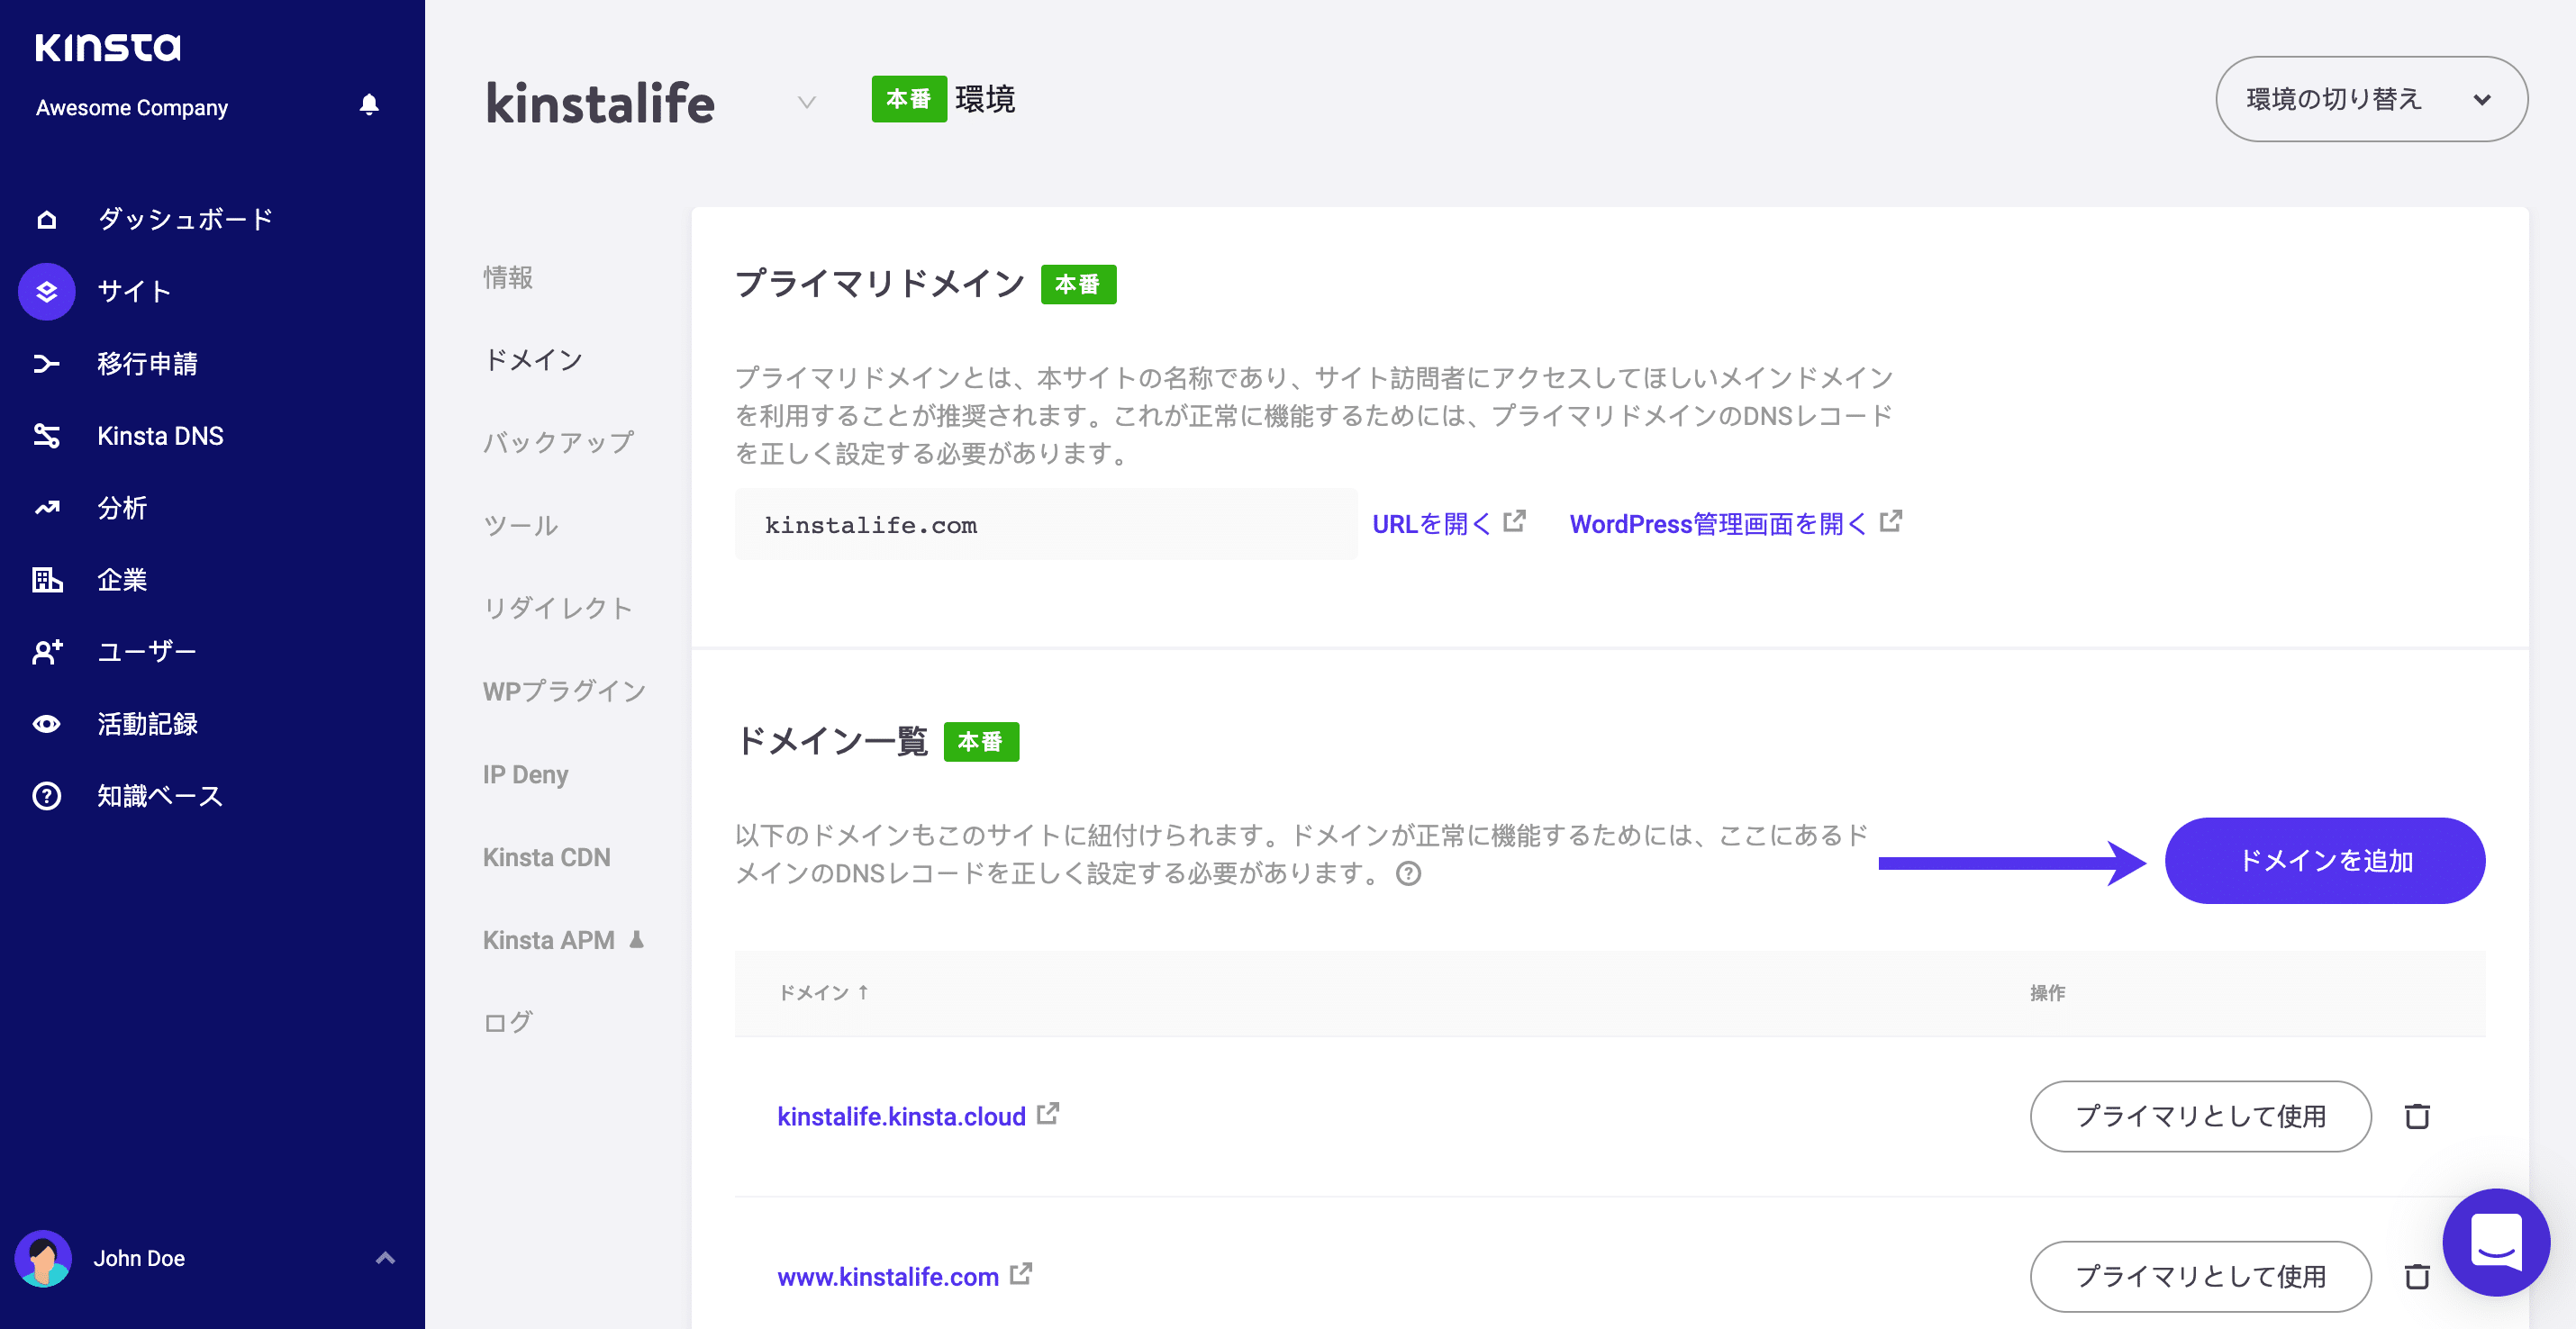Switch to WPプラグイン tab
This screenshot has height=1329, width=2576.
tap(564, 691)
